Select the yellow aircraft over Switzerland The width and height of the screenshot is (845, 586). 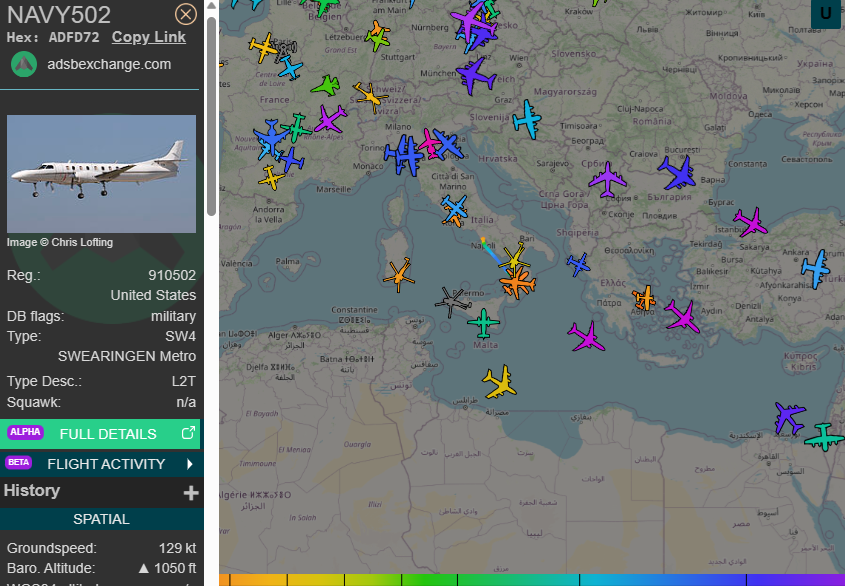(371, 97)
